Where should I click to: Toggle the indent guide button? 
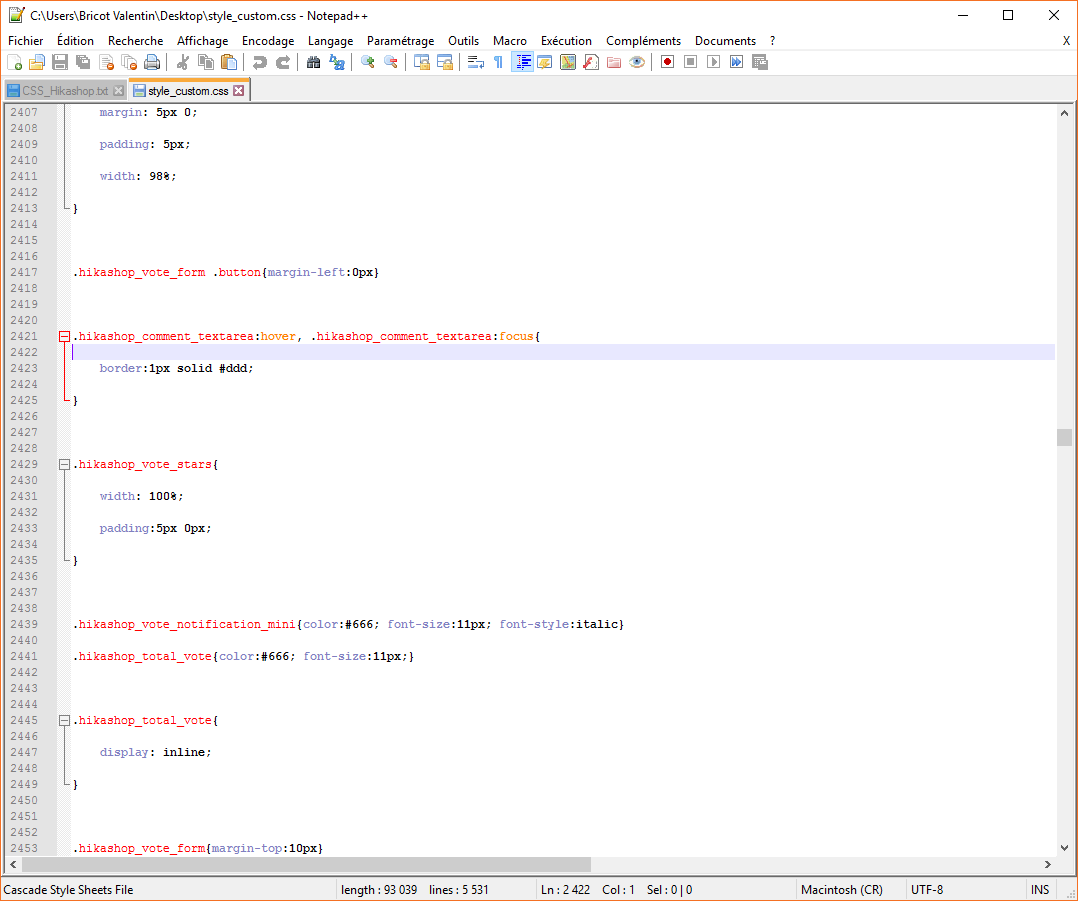(522, 62)
